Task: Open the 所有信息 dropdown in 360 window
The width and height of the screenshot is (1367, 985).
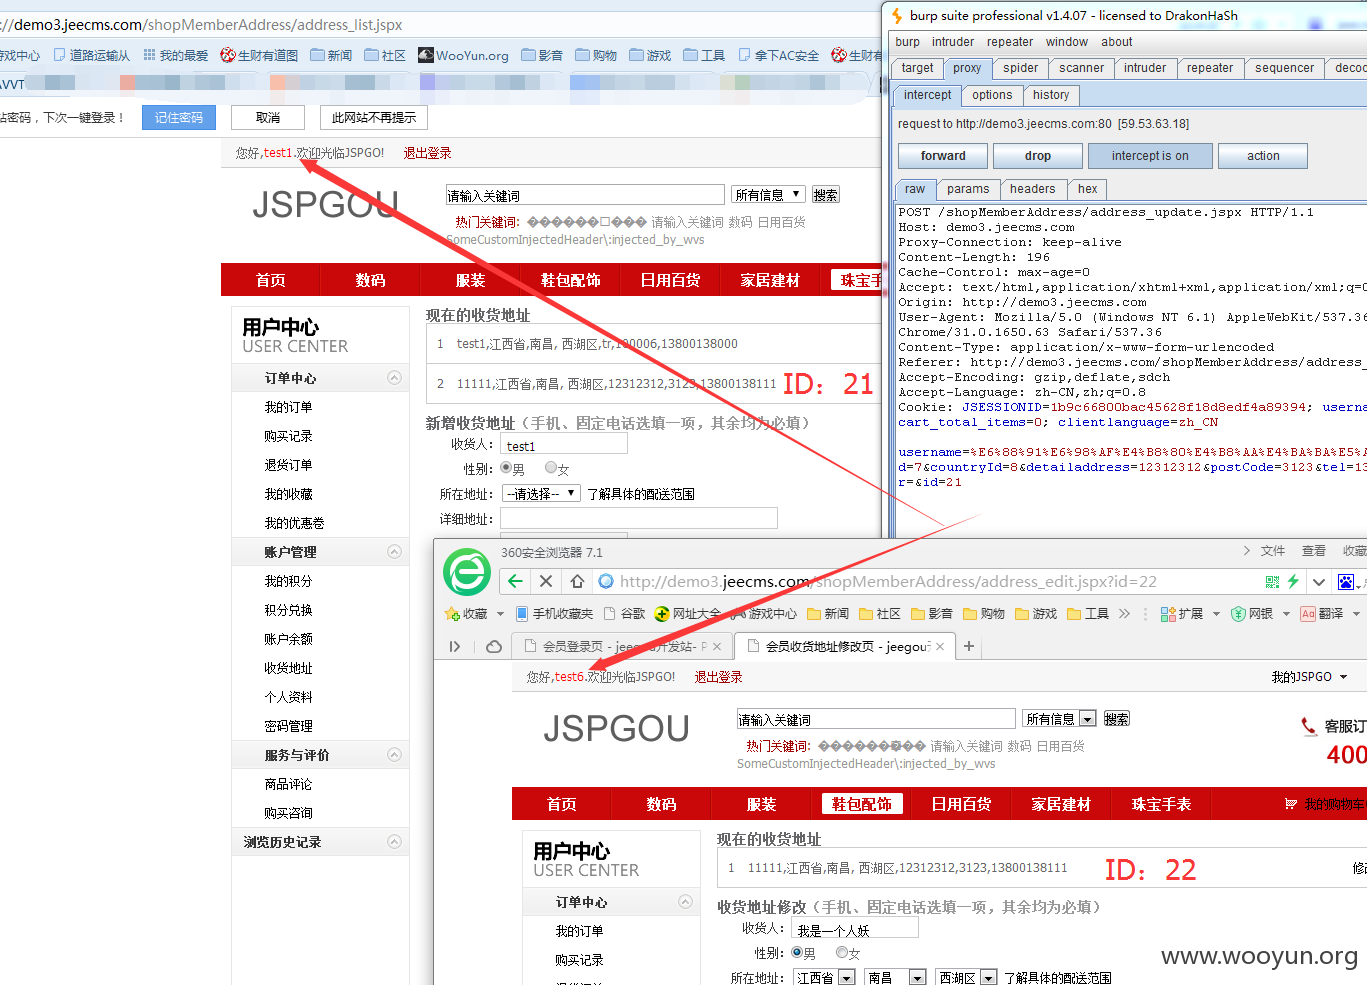Action: 1059,719
